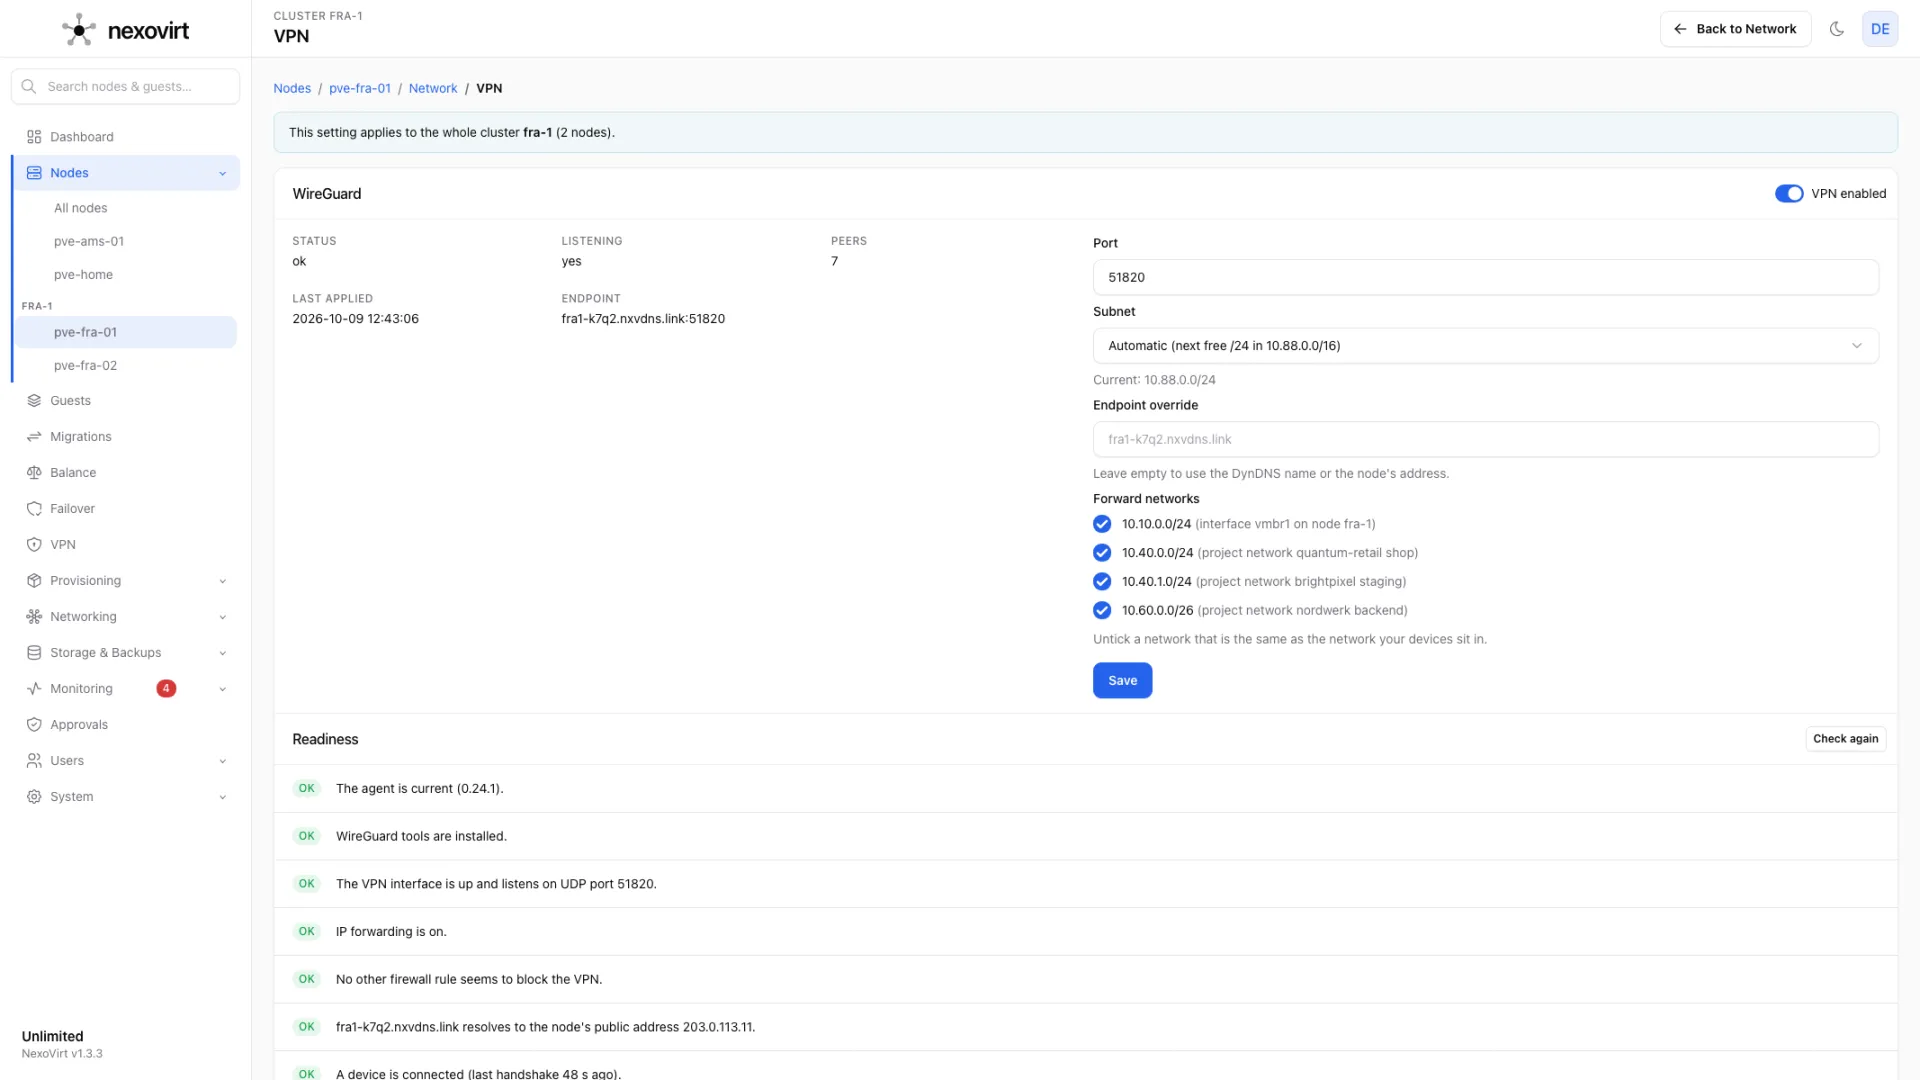Click the Users people icon

click(34, 761)
